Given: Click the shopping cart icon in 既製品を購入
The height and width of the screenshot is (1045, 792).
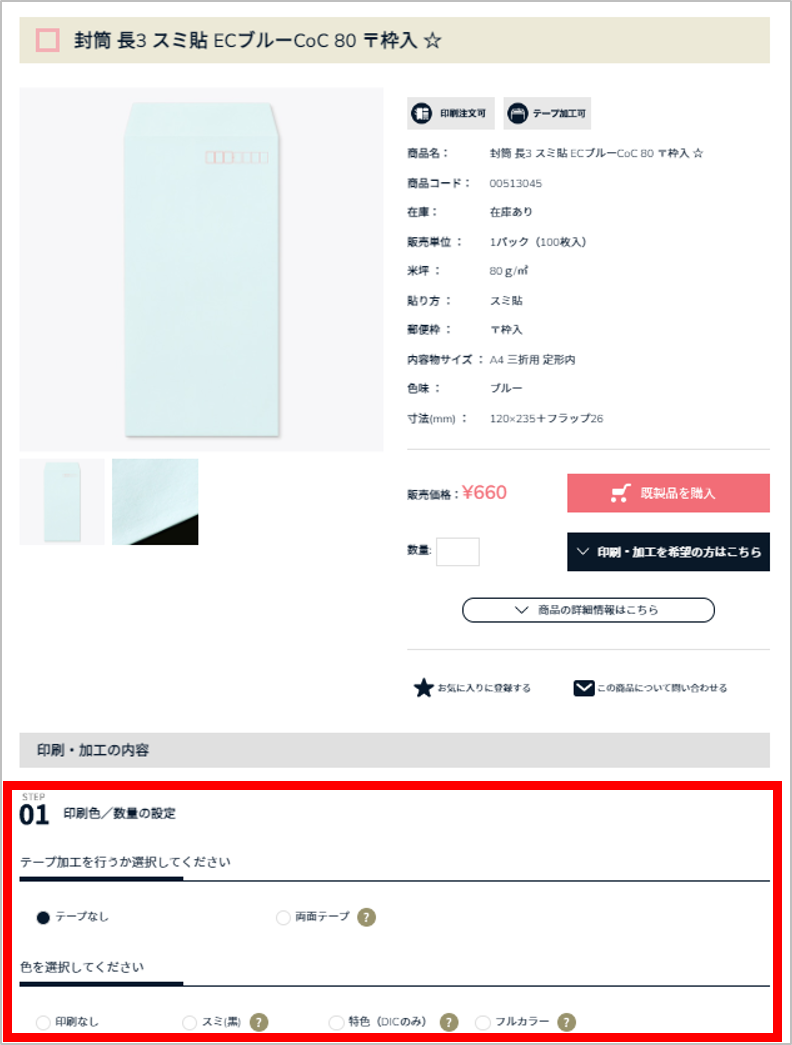Looking at the screenshot, I should point(621,493).
